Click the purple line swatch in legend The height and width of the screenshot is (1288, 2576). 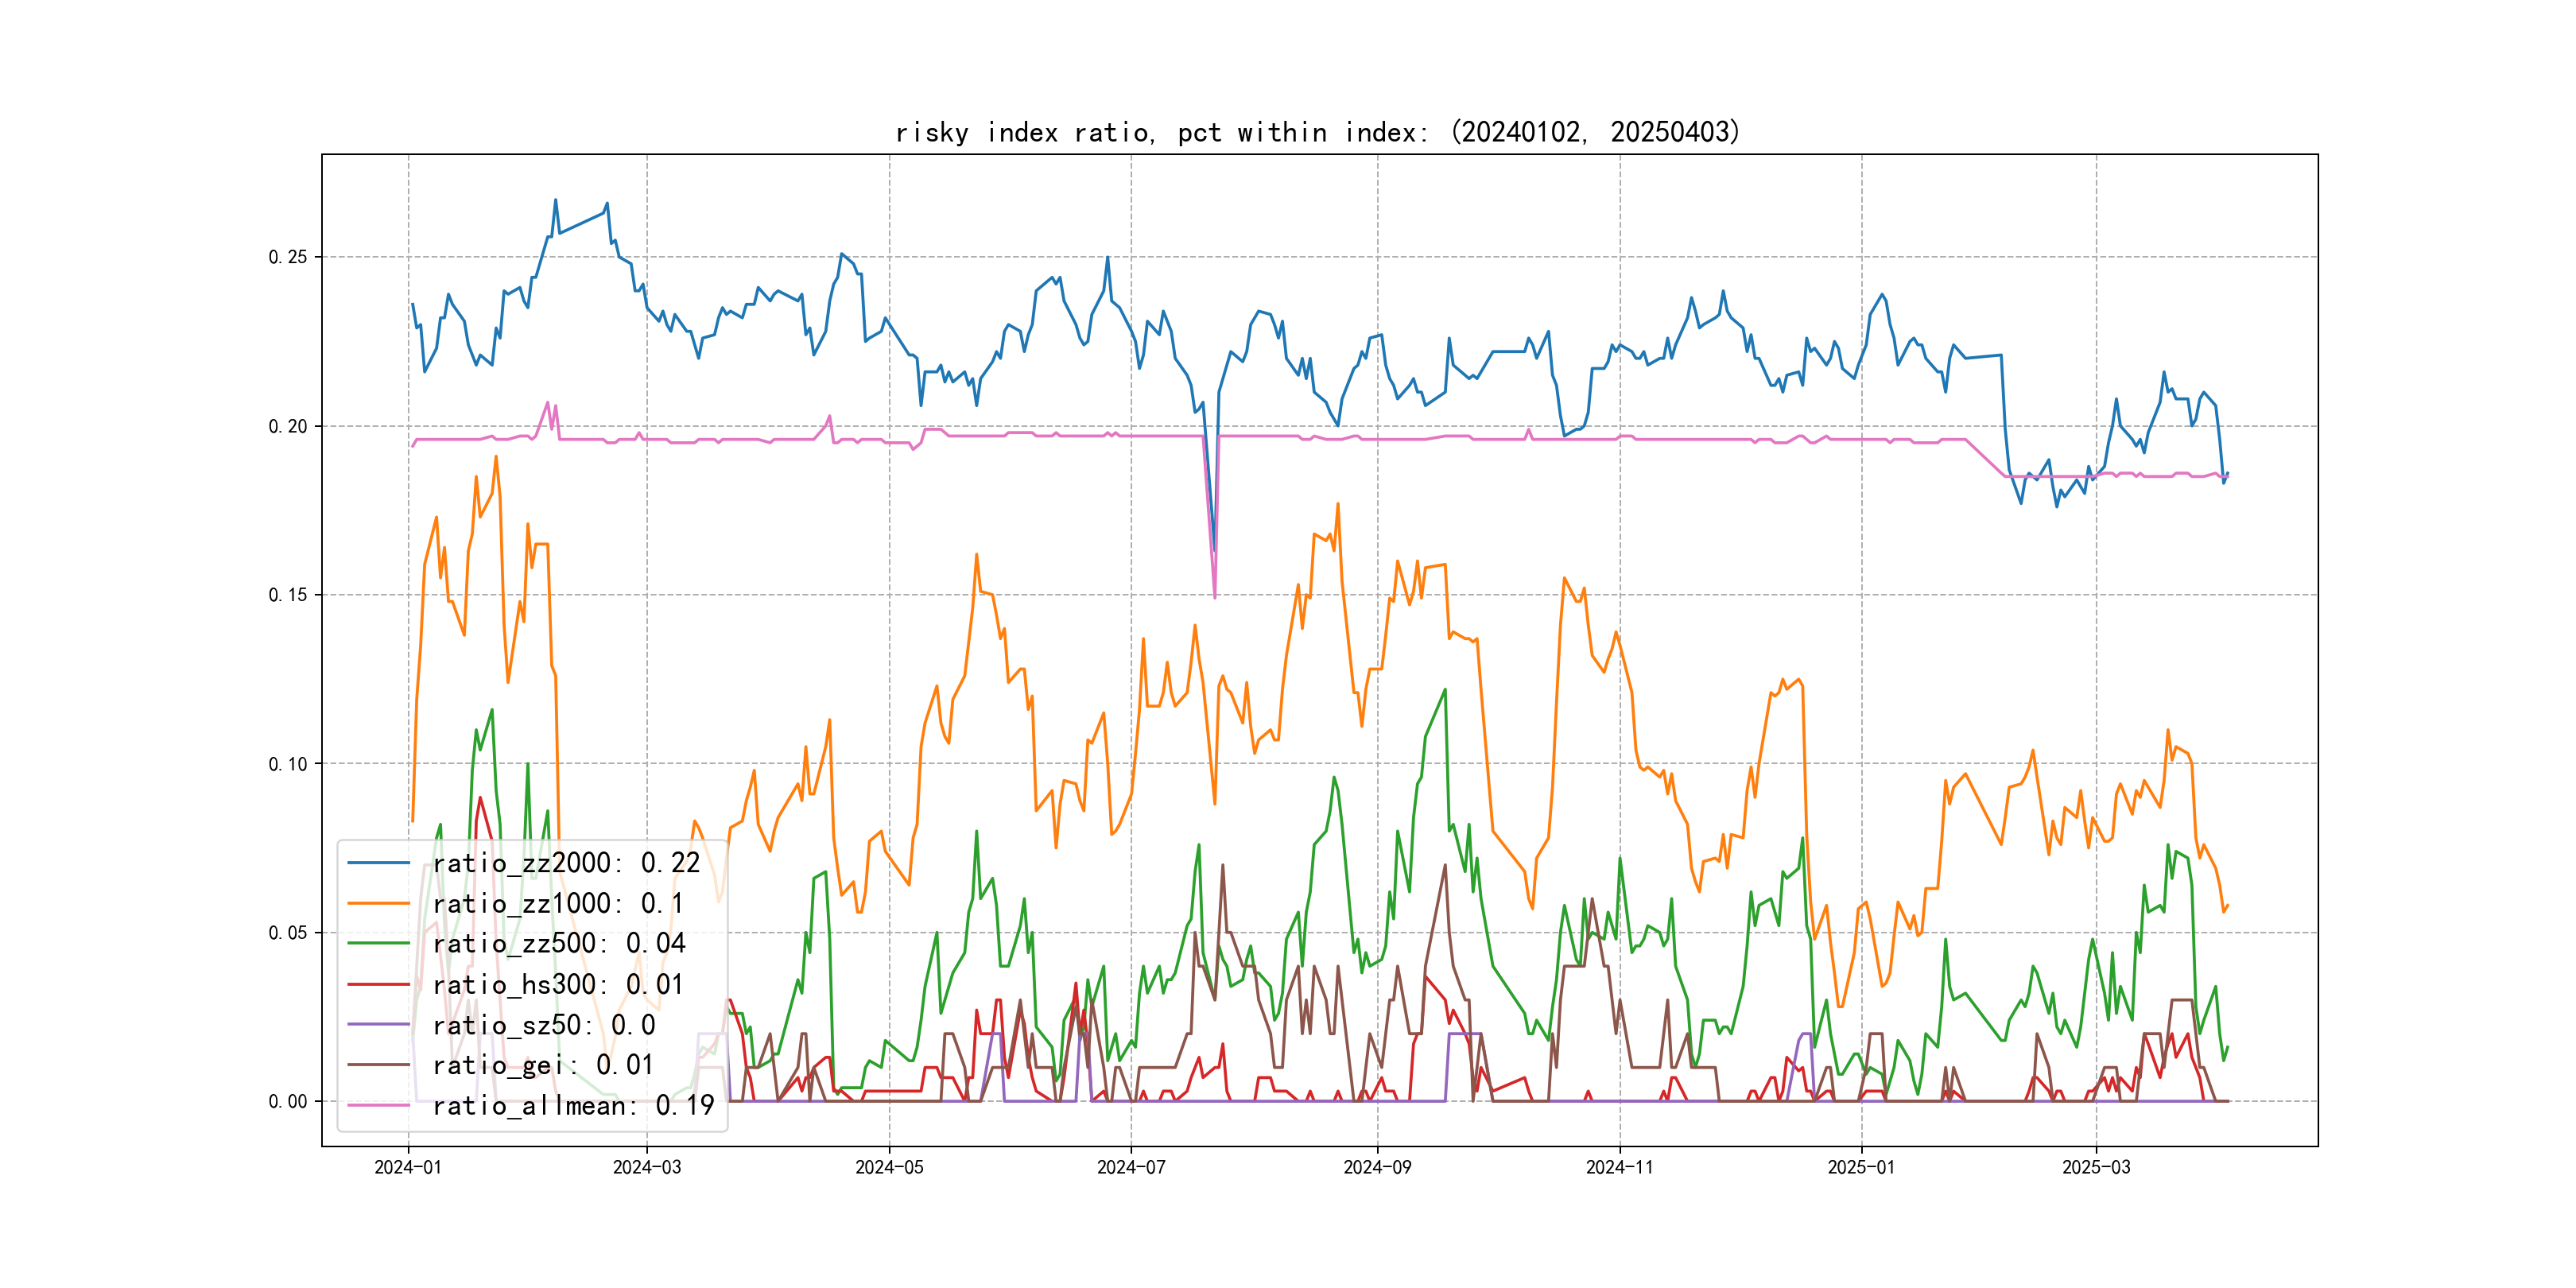pos(378,1025)
